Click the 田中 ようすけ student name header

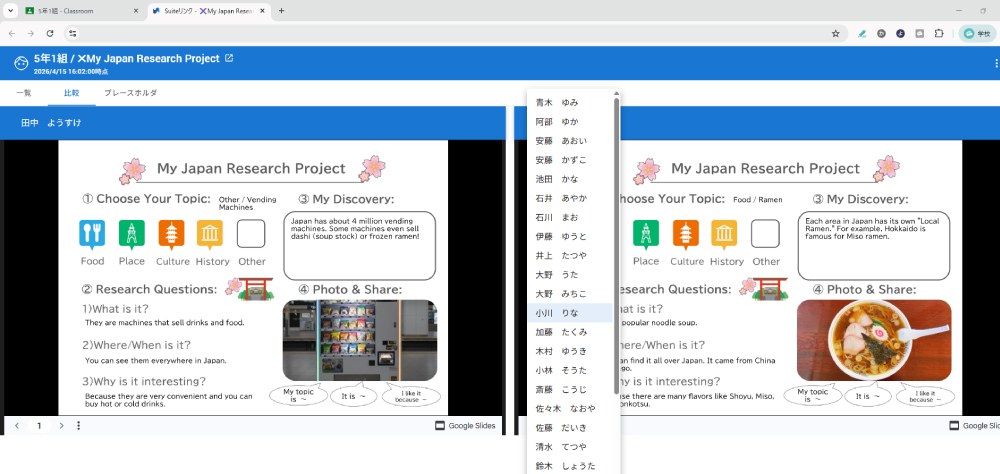pos(51,123)
